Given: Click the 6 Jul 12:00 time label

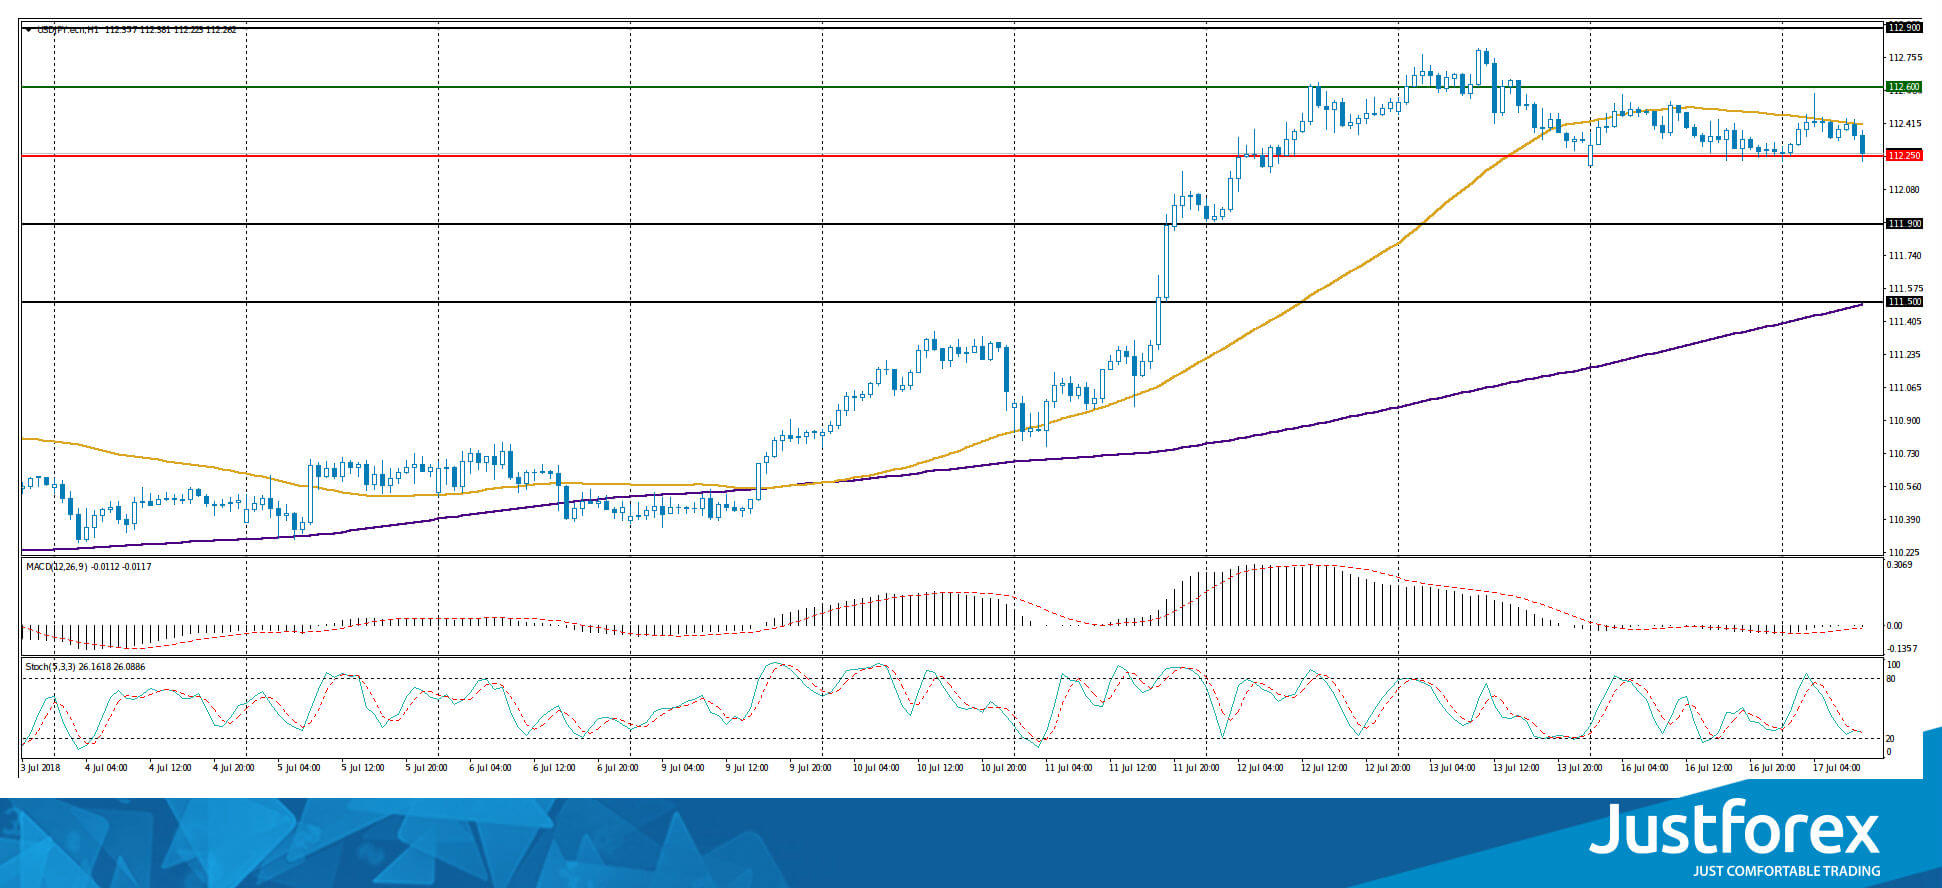Looking at the screenshot, I should [554, 768].
